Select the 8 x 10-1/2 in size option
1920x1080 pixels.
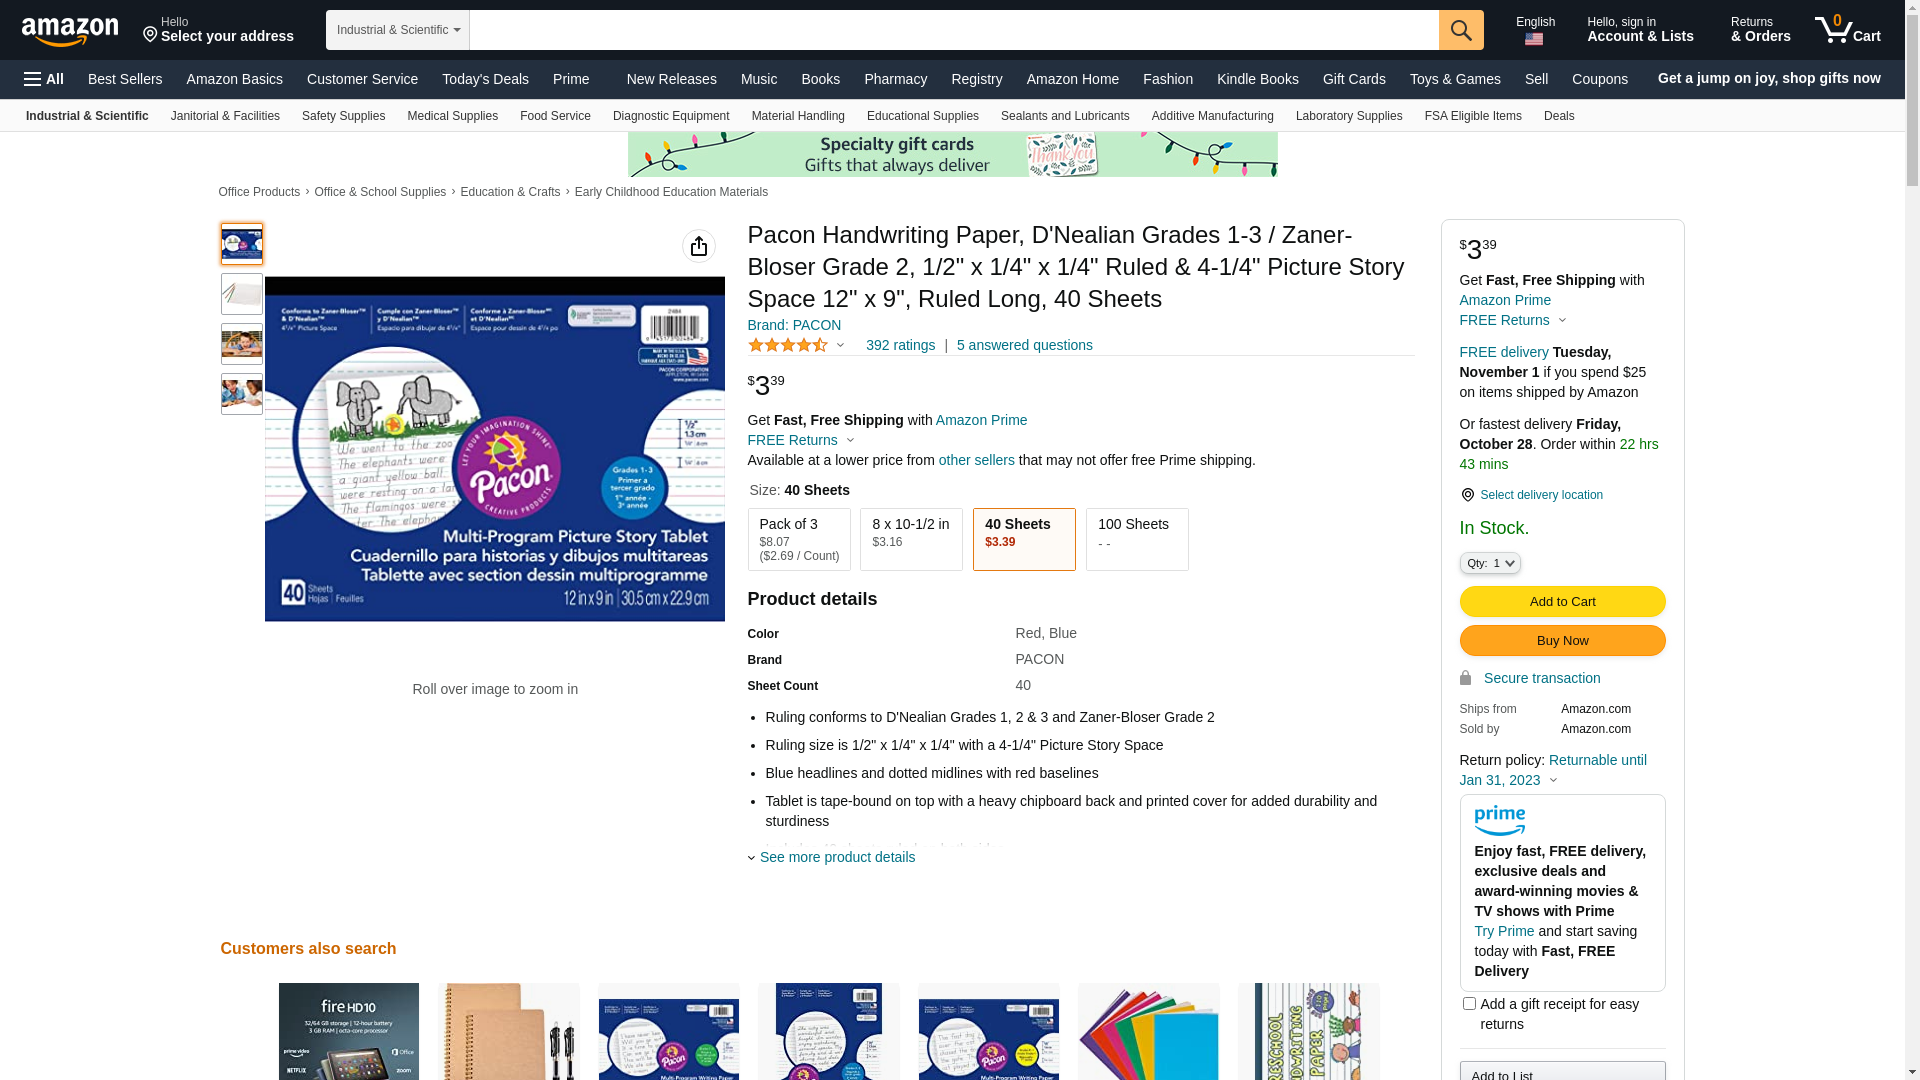(911, 539)
